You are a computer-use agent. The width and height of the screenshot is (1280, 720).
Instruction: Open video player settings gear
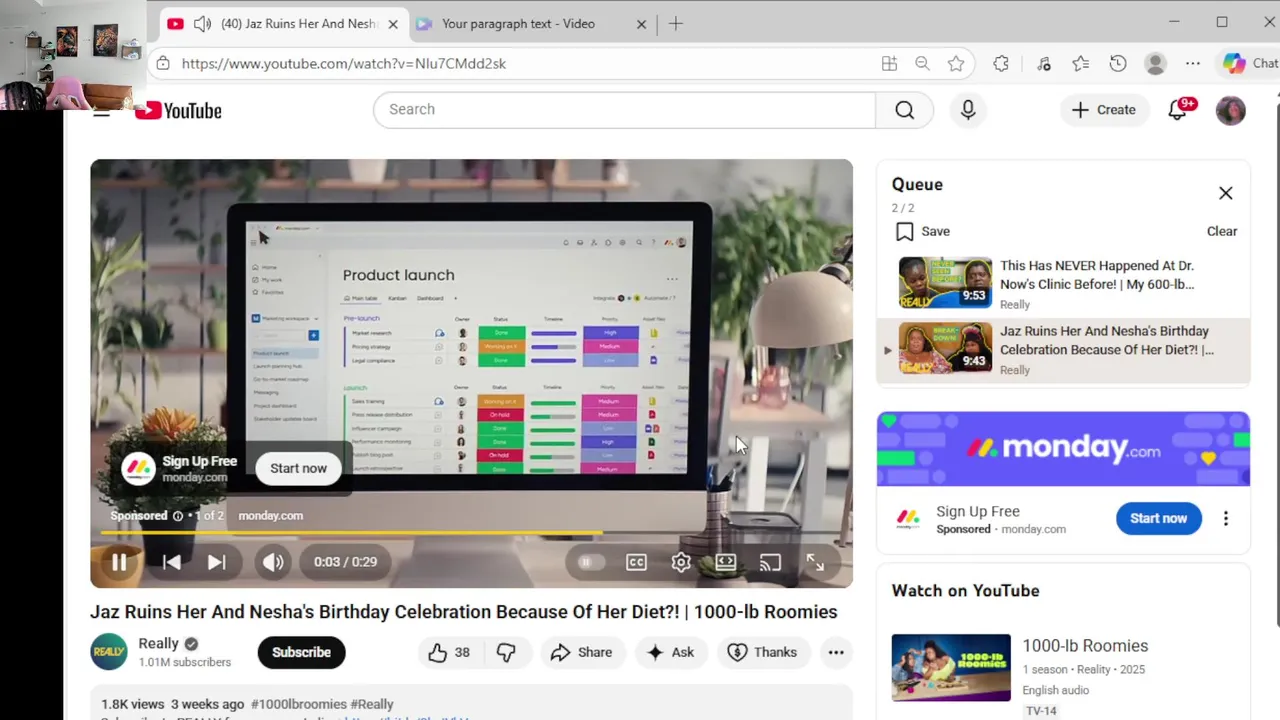pos(681,562)
